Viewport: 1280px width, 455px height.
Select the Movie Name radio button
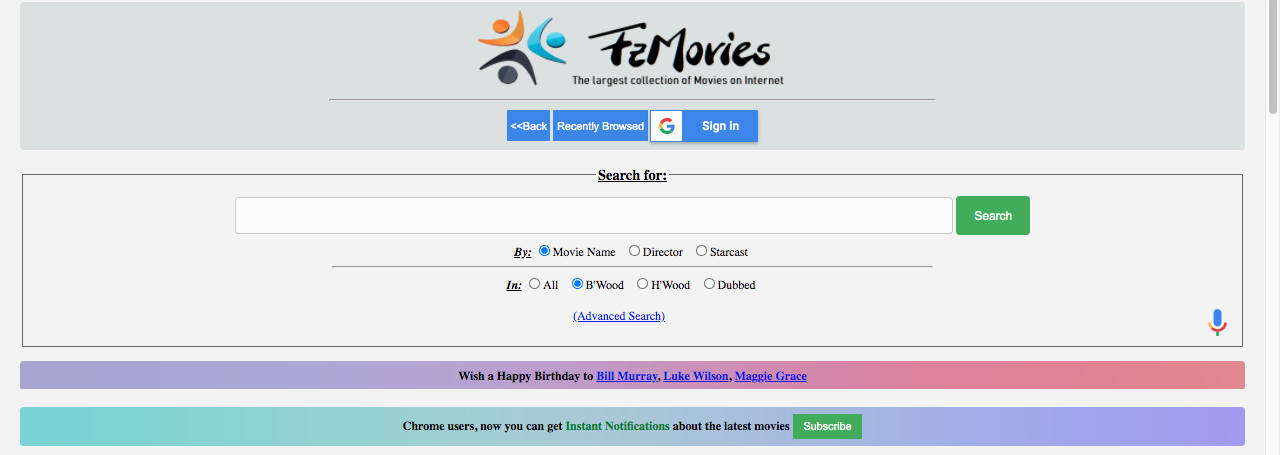[545, 251]
